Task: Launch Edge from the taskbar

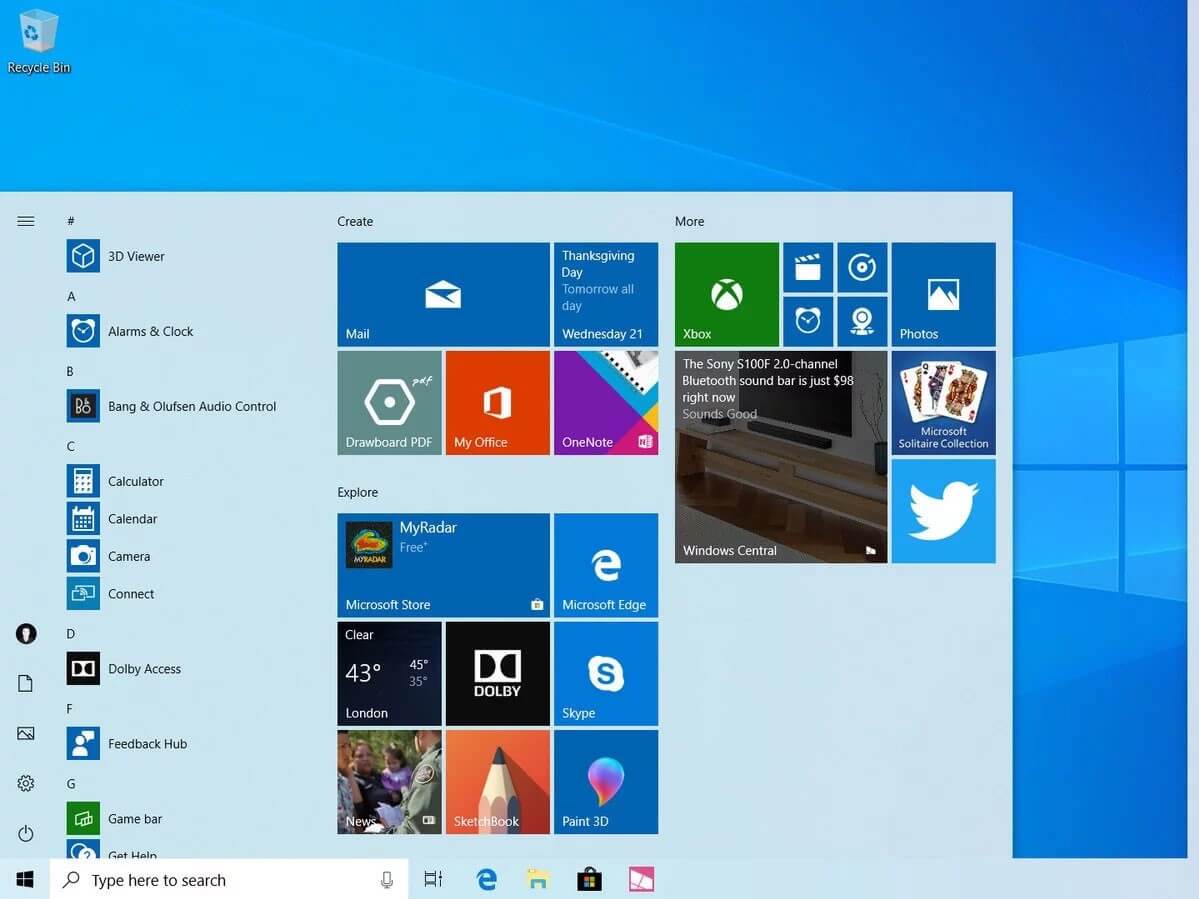Action: 486,879
